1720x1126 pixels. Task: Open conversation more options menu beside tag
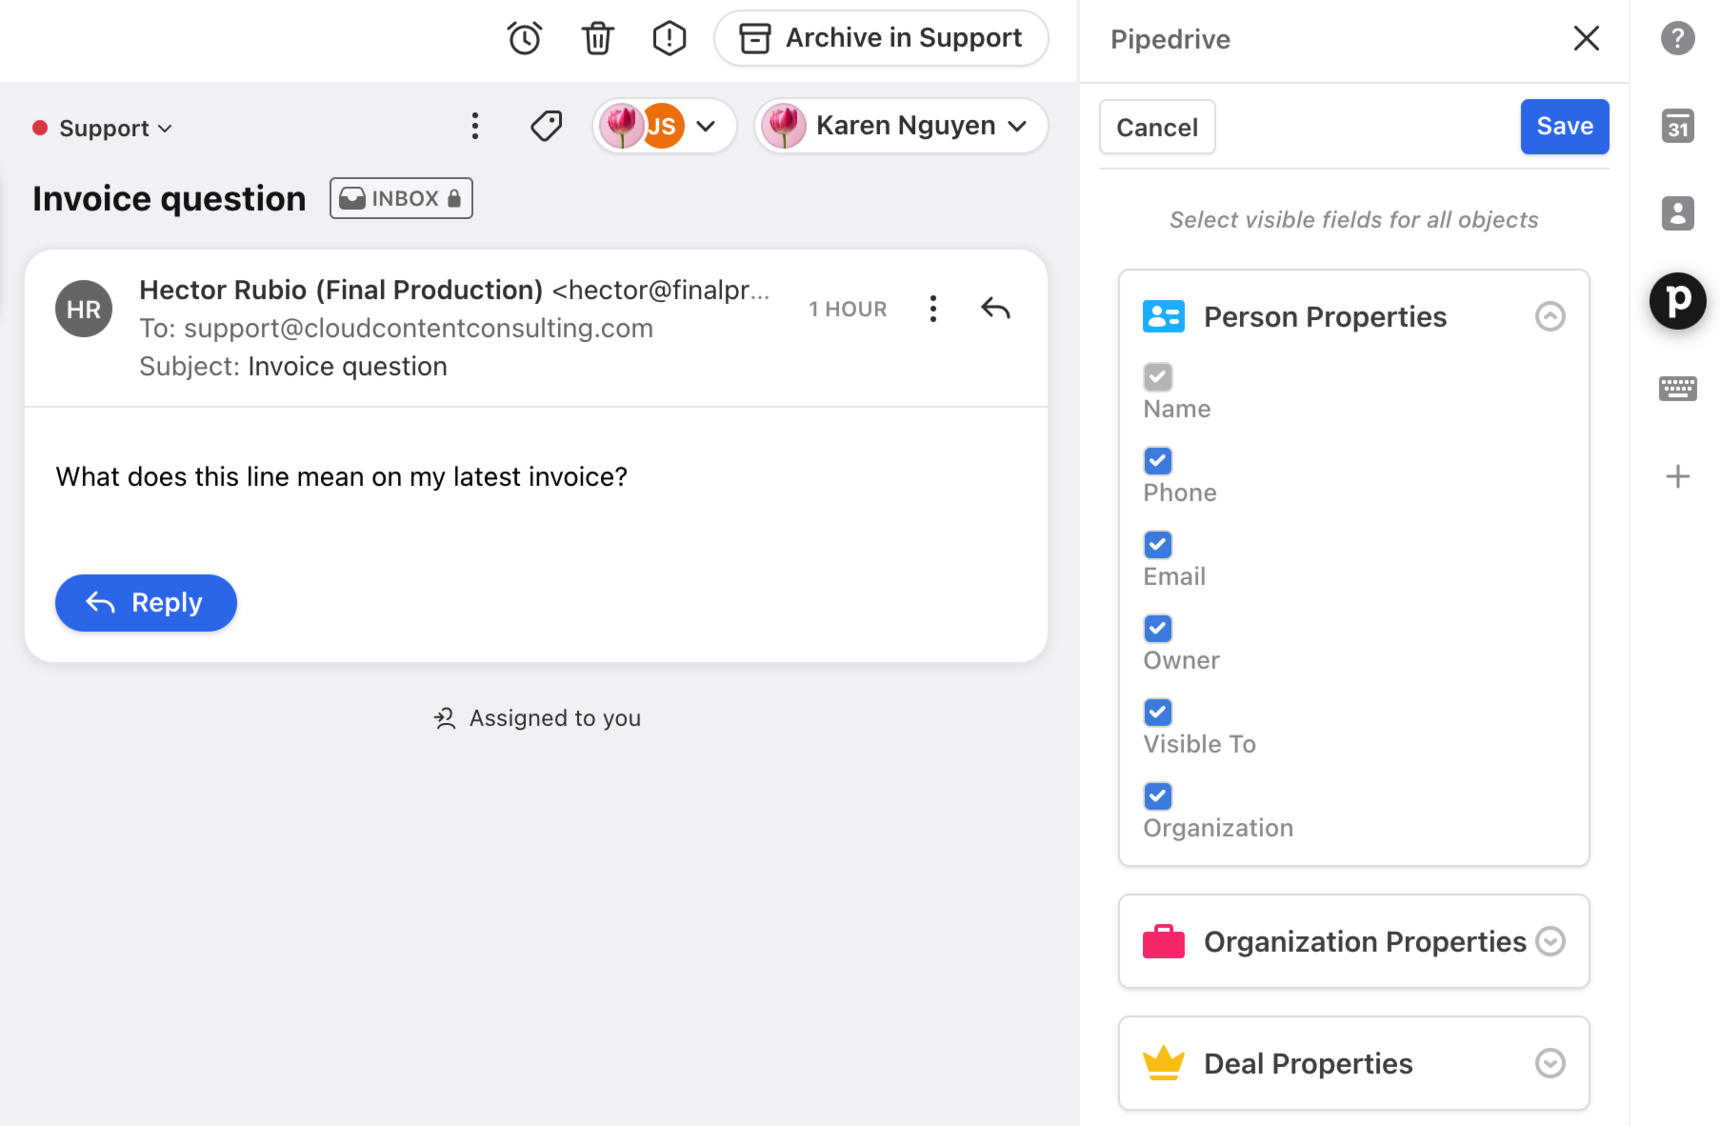click(x=475, y=126)
